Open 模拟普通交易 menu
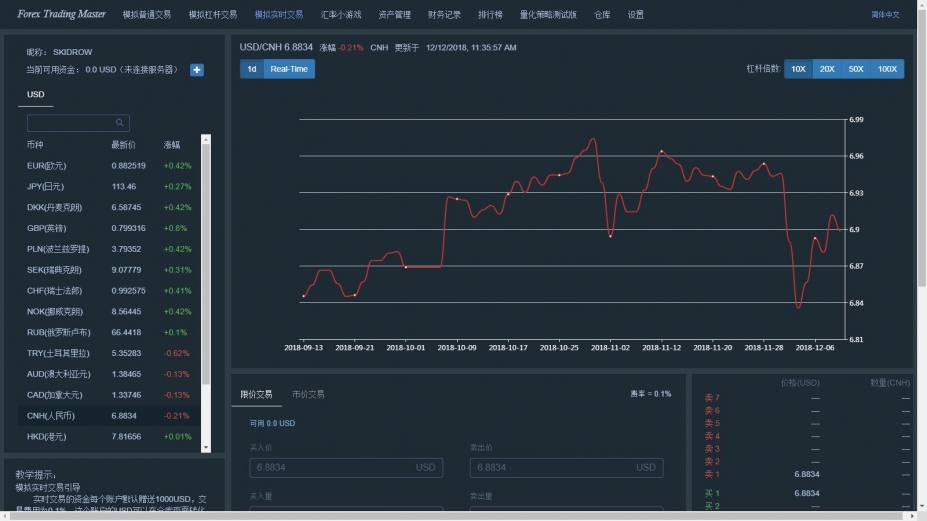The image size is (927, 521). 147,15
